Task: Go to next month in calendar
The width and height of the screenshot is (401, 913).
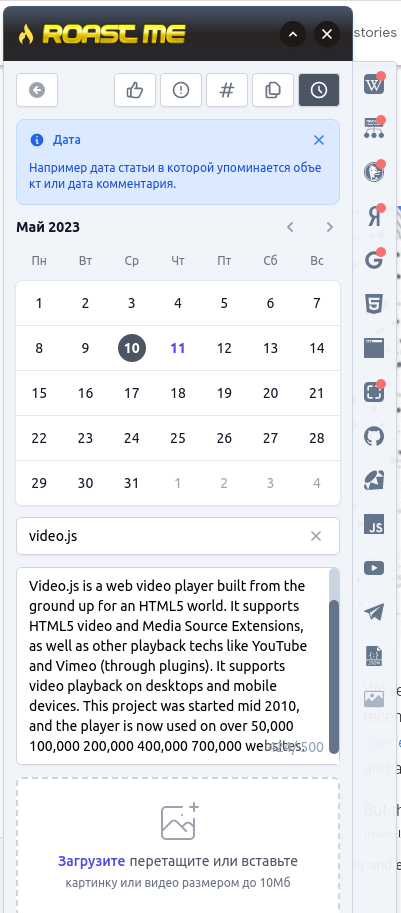Action: pos(330,227)
